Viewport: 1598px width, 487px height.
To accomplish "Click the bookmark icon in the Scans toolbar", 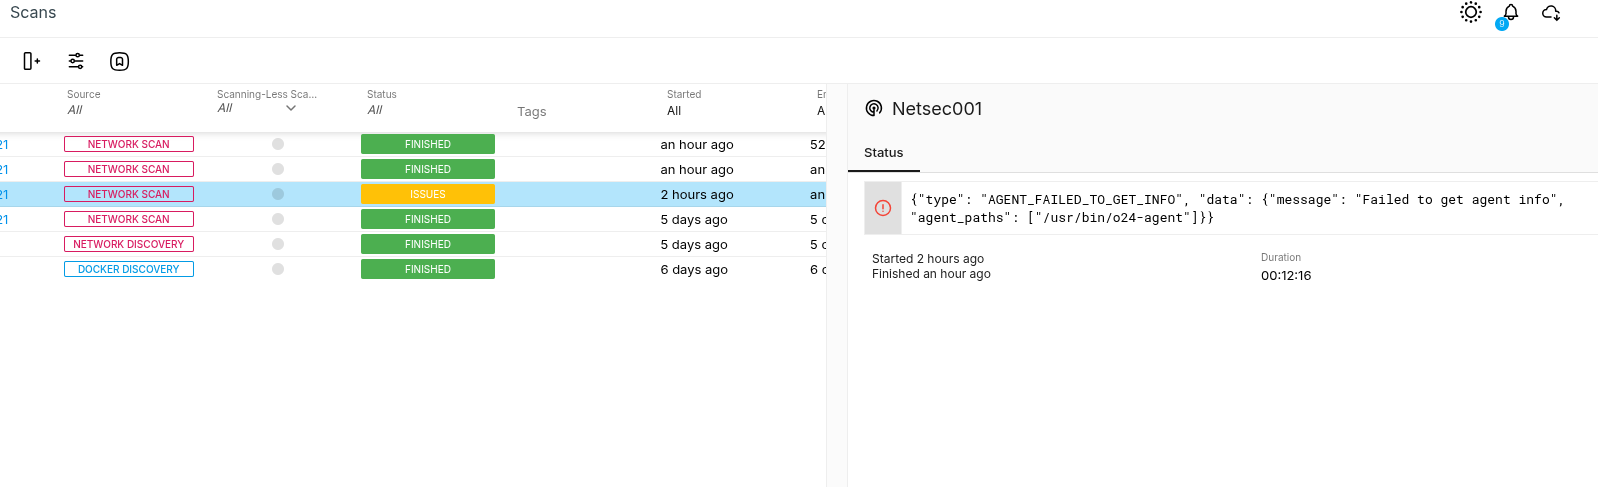I will [x=119, y=61].
